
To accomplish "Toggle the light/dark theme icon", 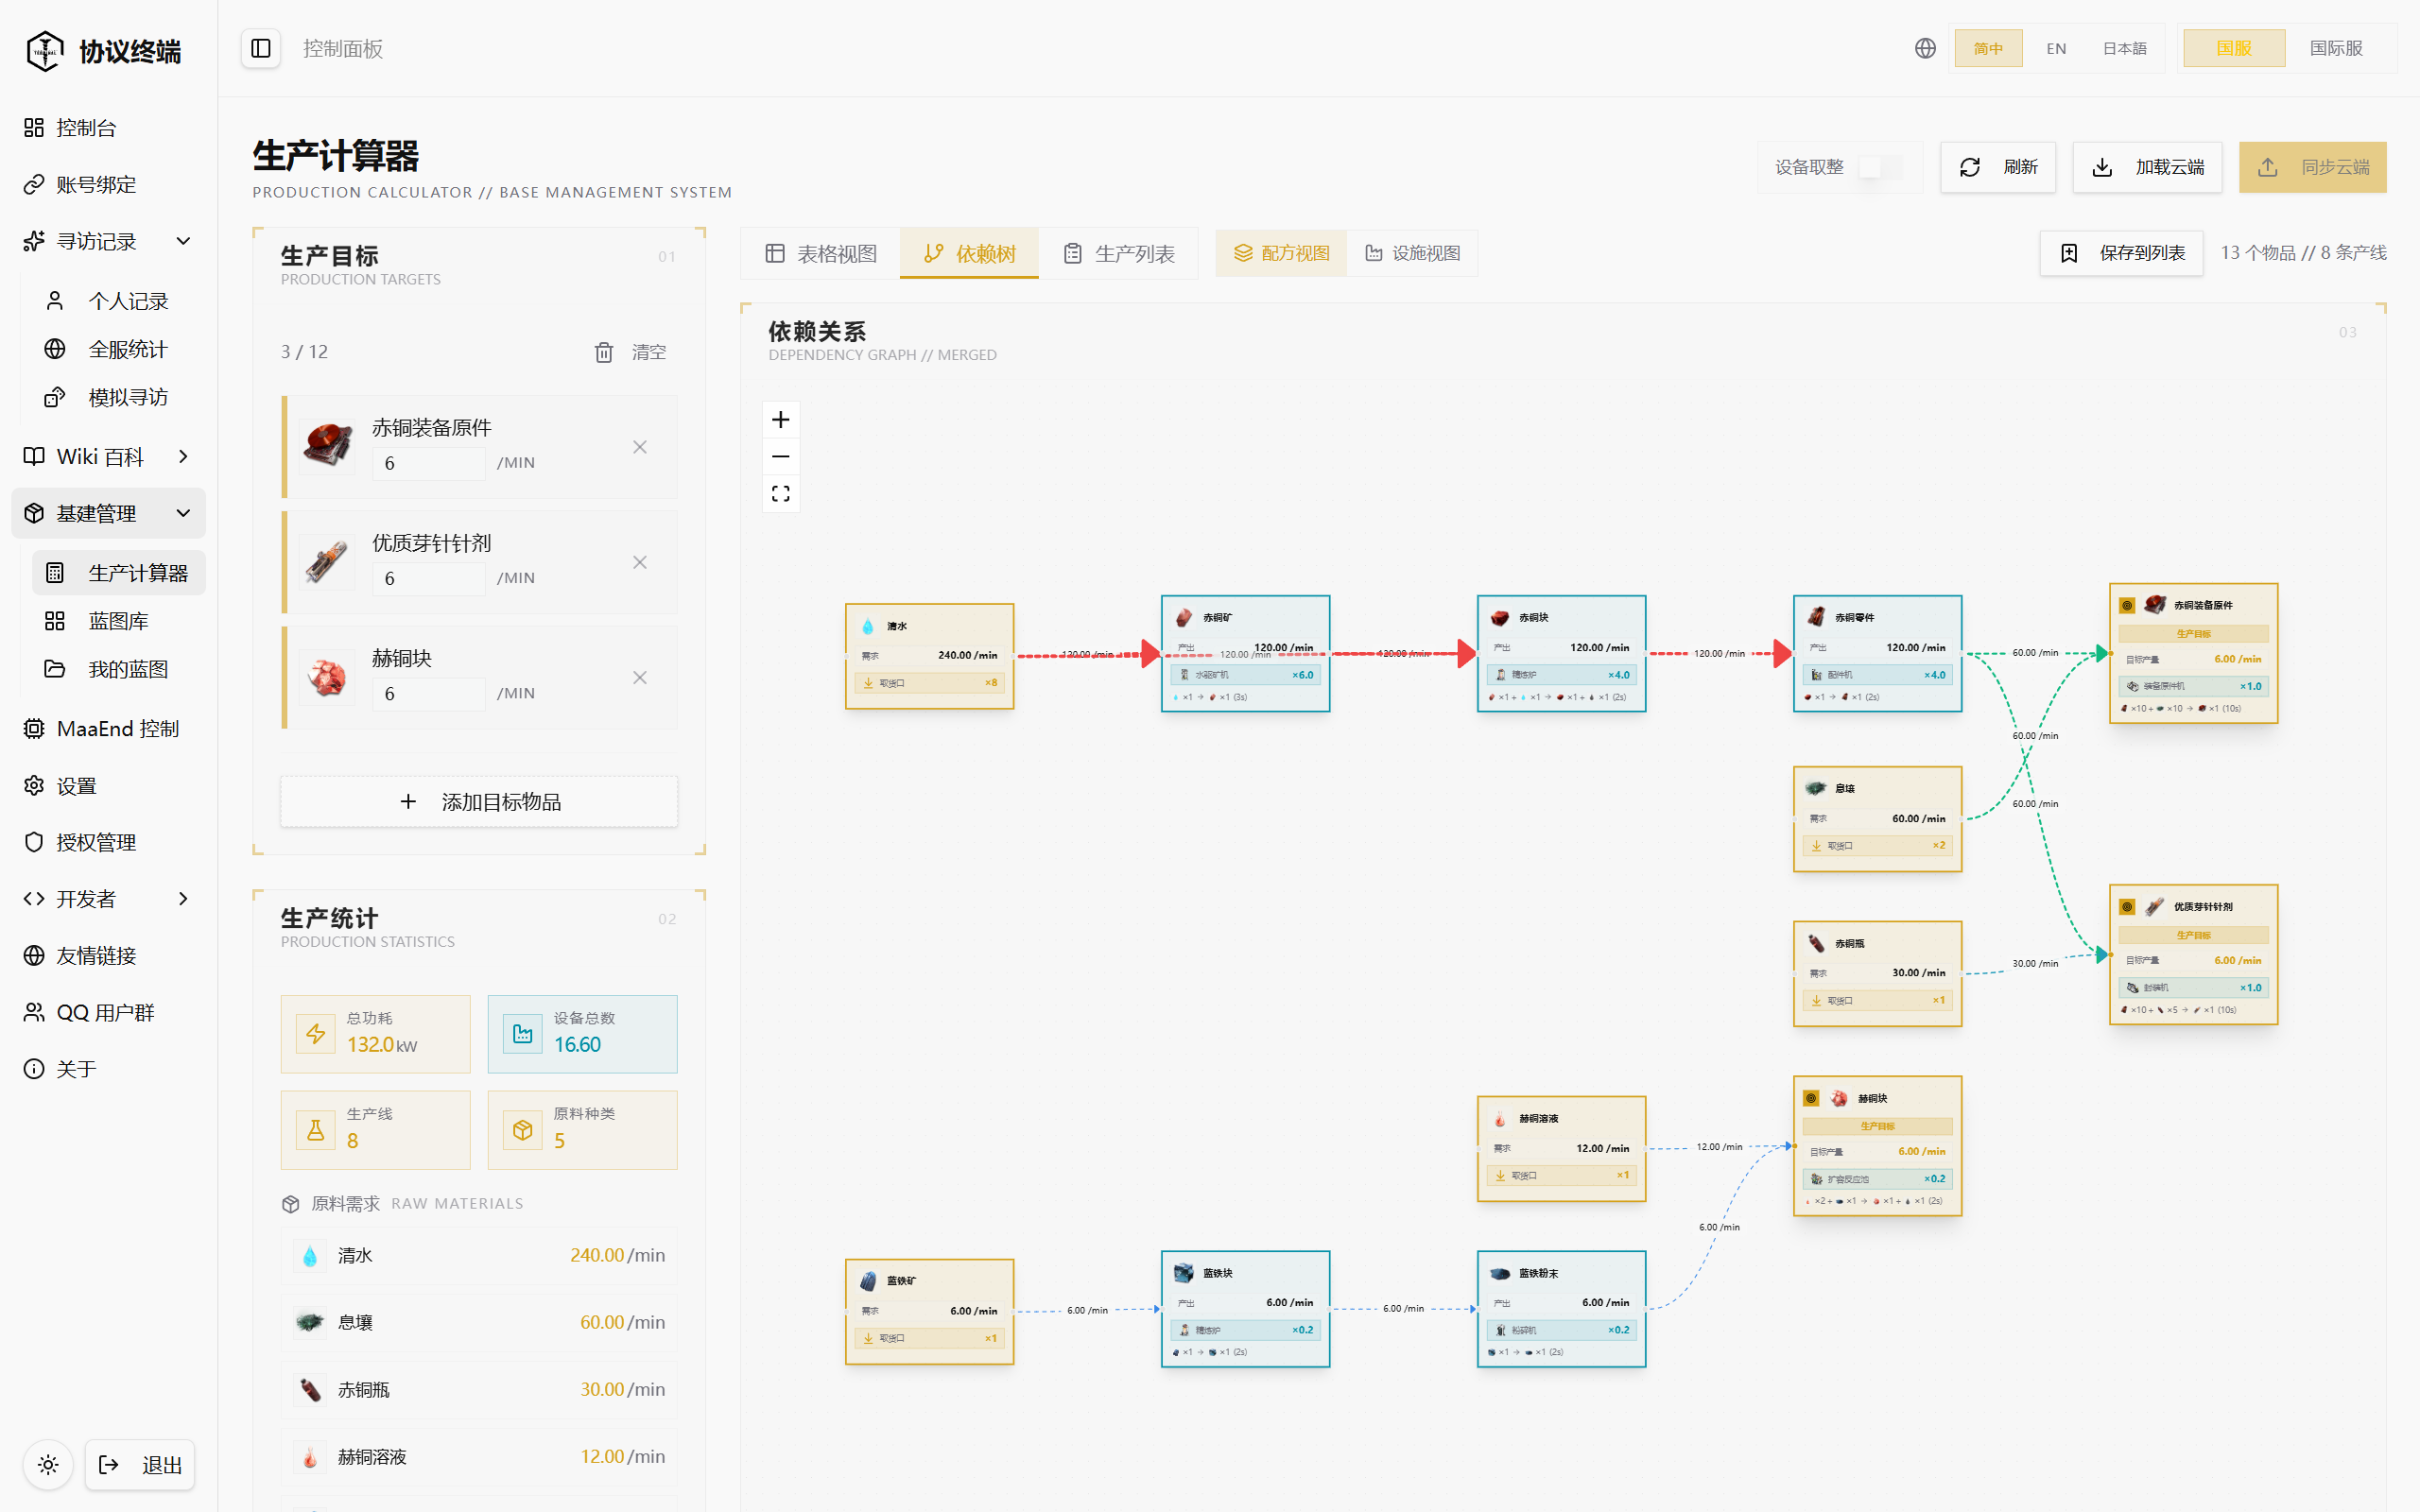I will pos(48,1465).
